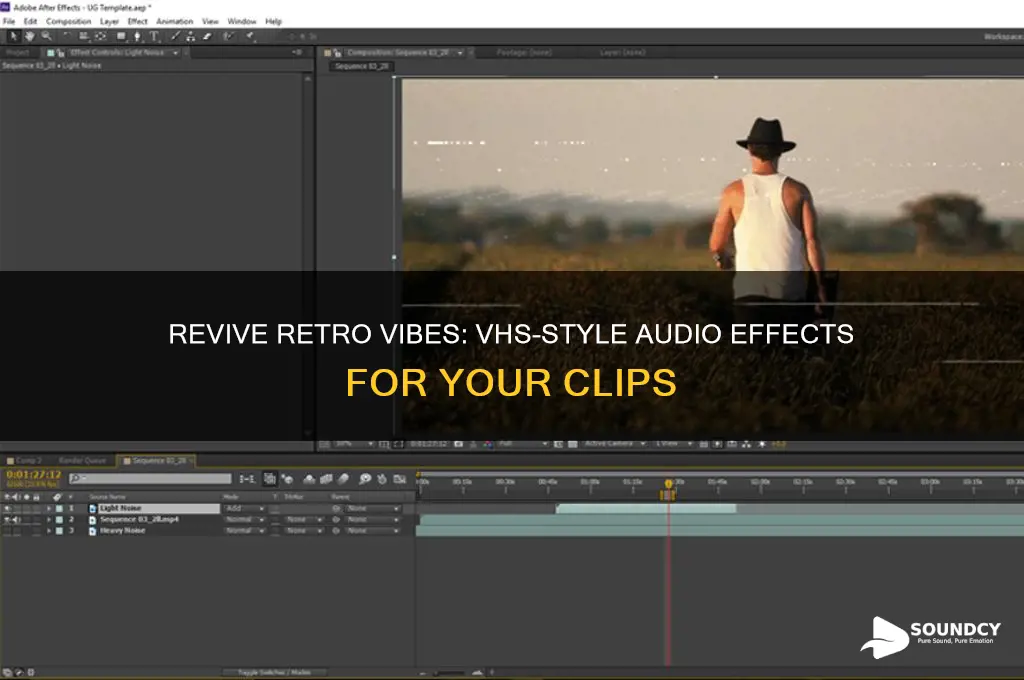Enable Frame Blending for timeline

tap(326, 479)
